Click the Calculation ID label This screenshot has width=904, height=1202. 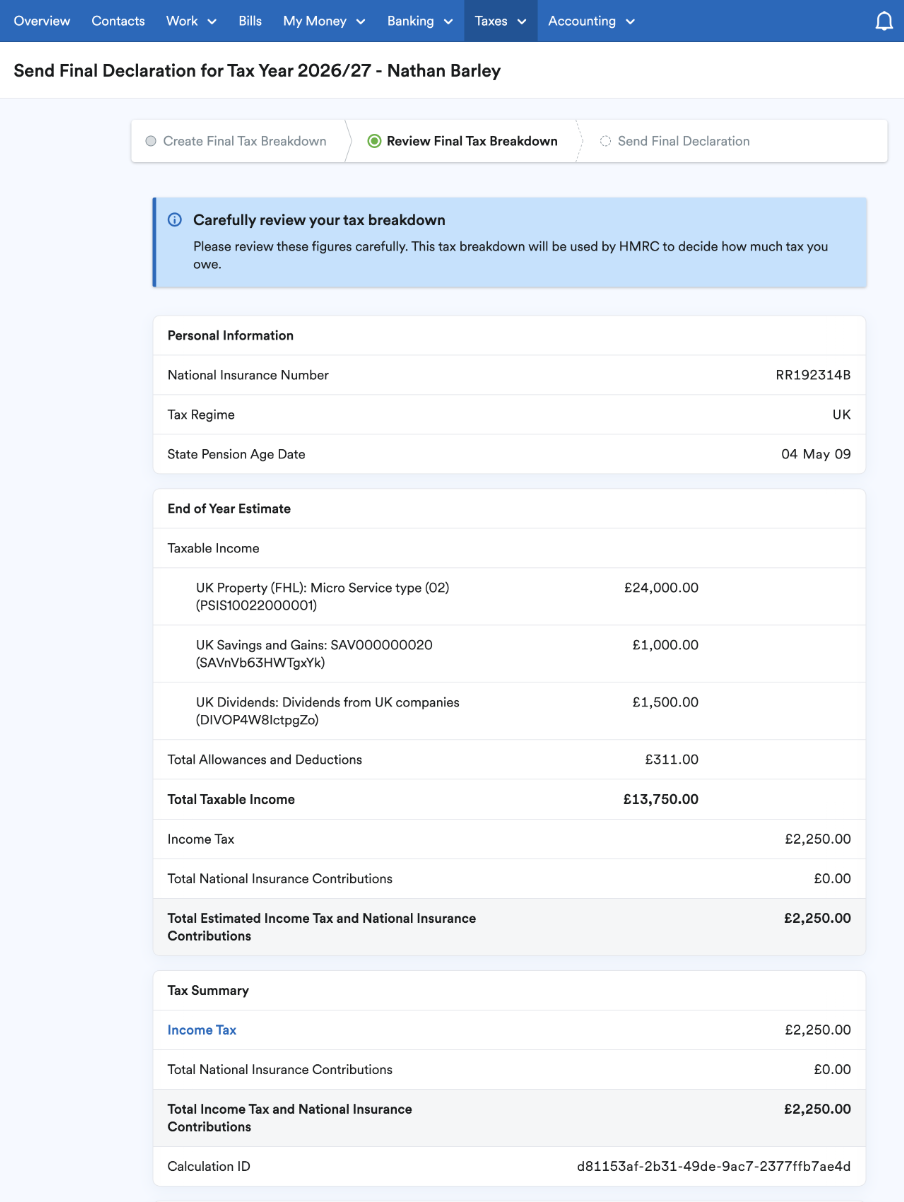209,1166
